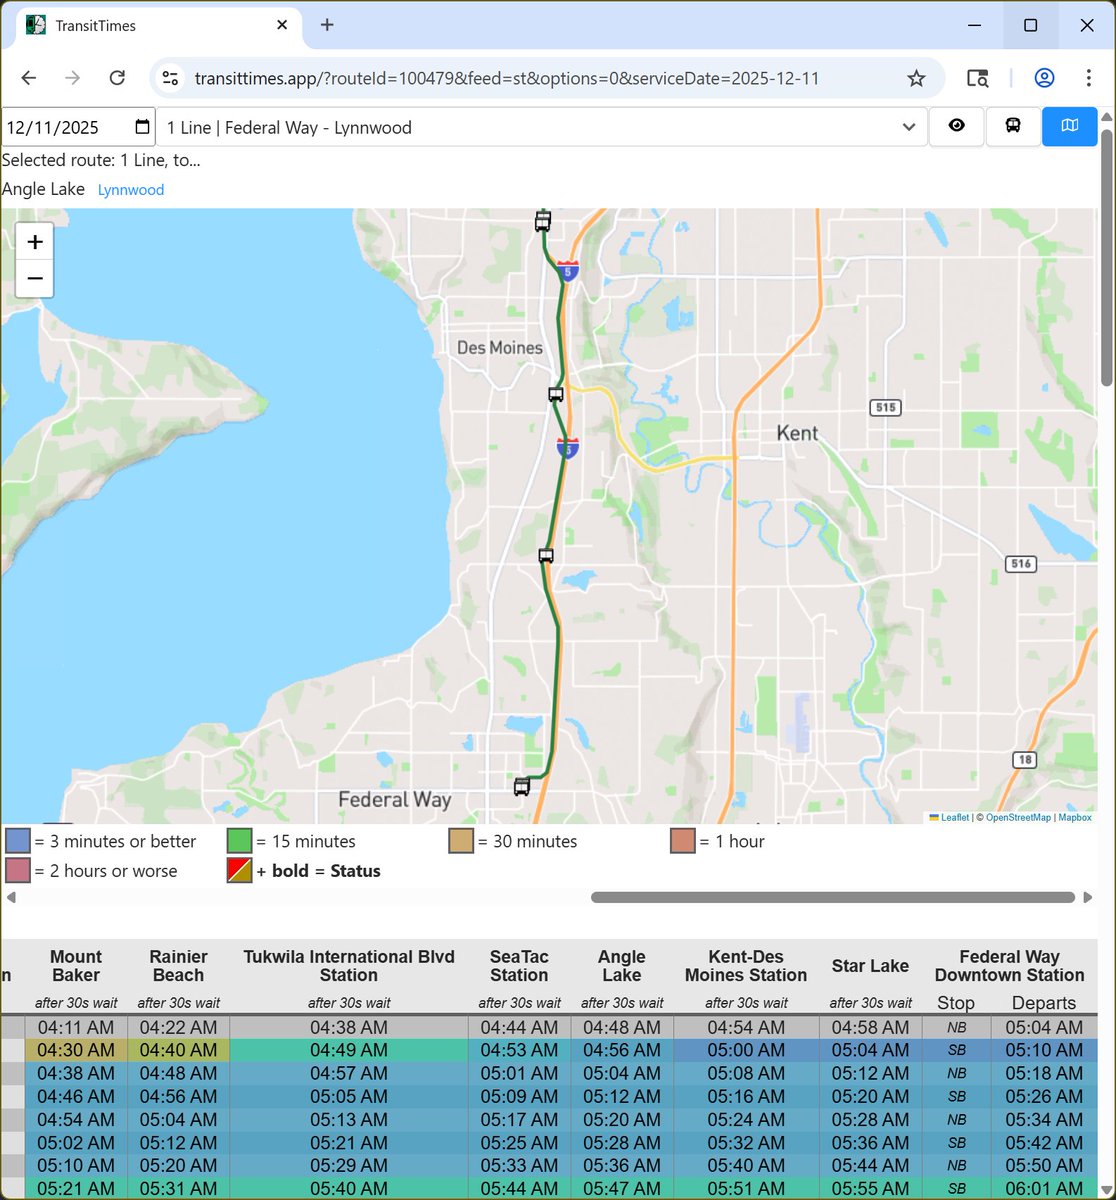Click the SeaTac Station column header
1116x1200 pixels.
tap(519, 966)
